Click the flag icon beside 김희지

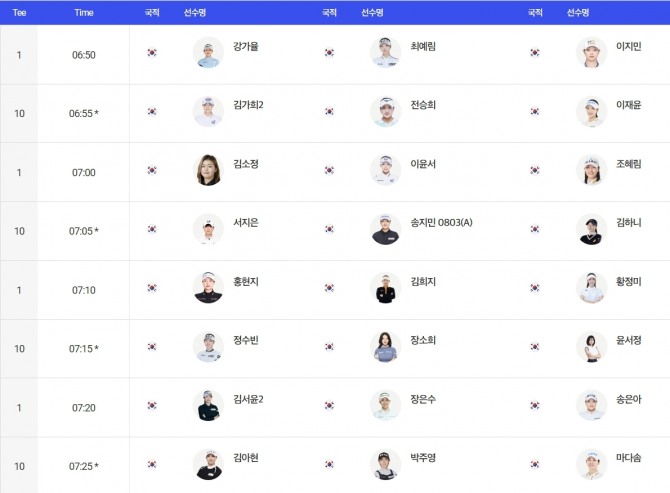(x=329, y=288)
